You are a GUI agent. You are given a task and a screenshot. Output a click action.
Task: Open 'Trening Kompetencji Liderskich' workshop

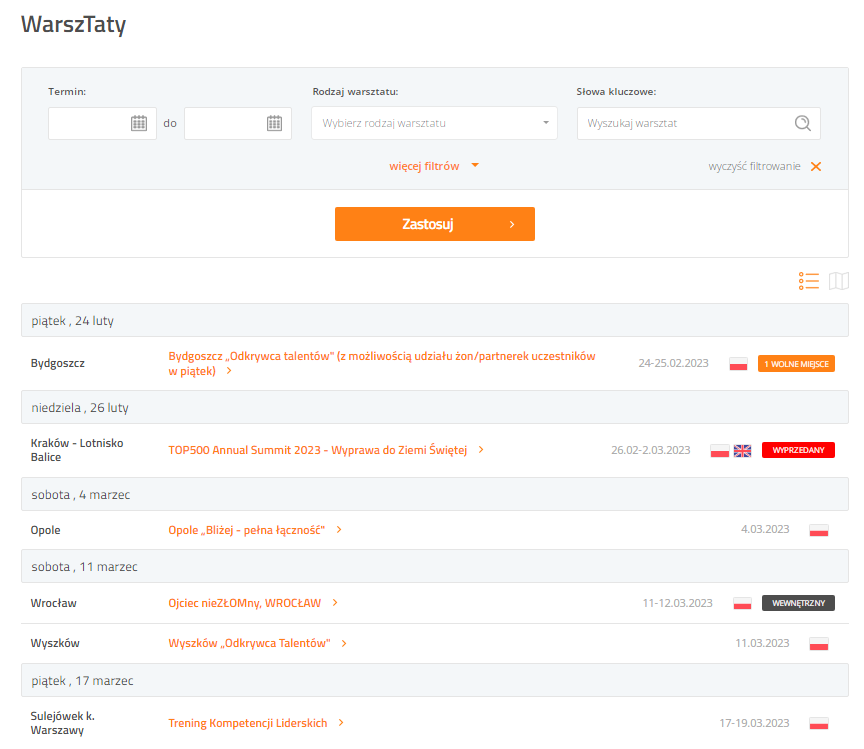(x=250, y=723)
